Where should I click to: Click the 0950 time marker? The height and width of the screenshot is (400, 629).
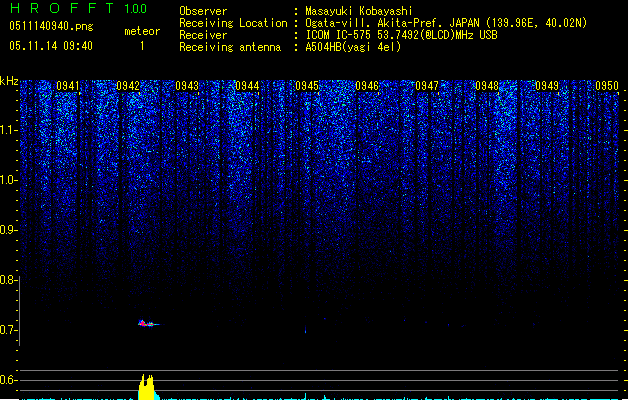(607, 86)
